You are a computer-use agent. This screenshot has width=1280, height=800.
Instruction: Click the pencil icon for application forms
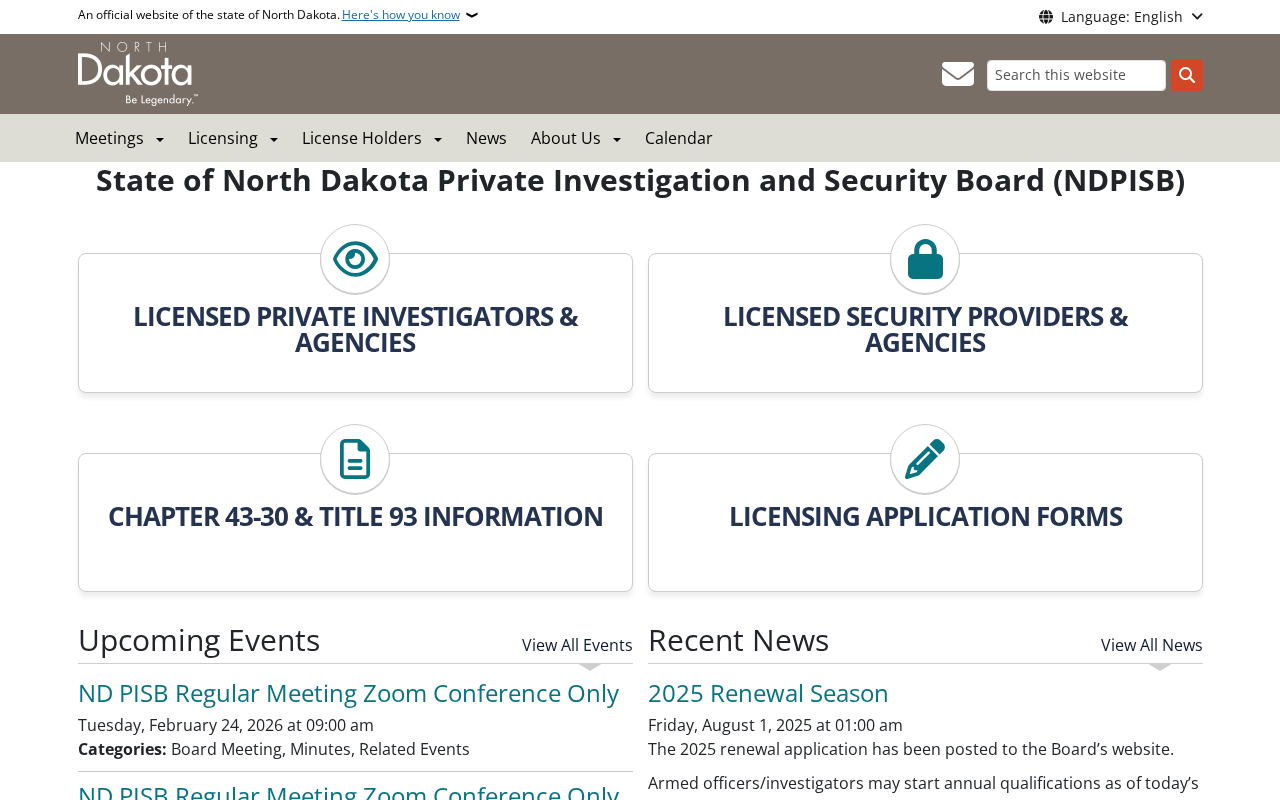(x=925, y=459)
